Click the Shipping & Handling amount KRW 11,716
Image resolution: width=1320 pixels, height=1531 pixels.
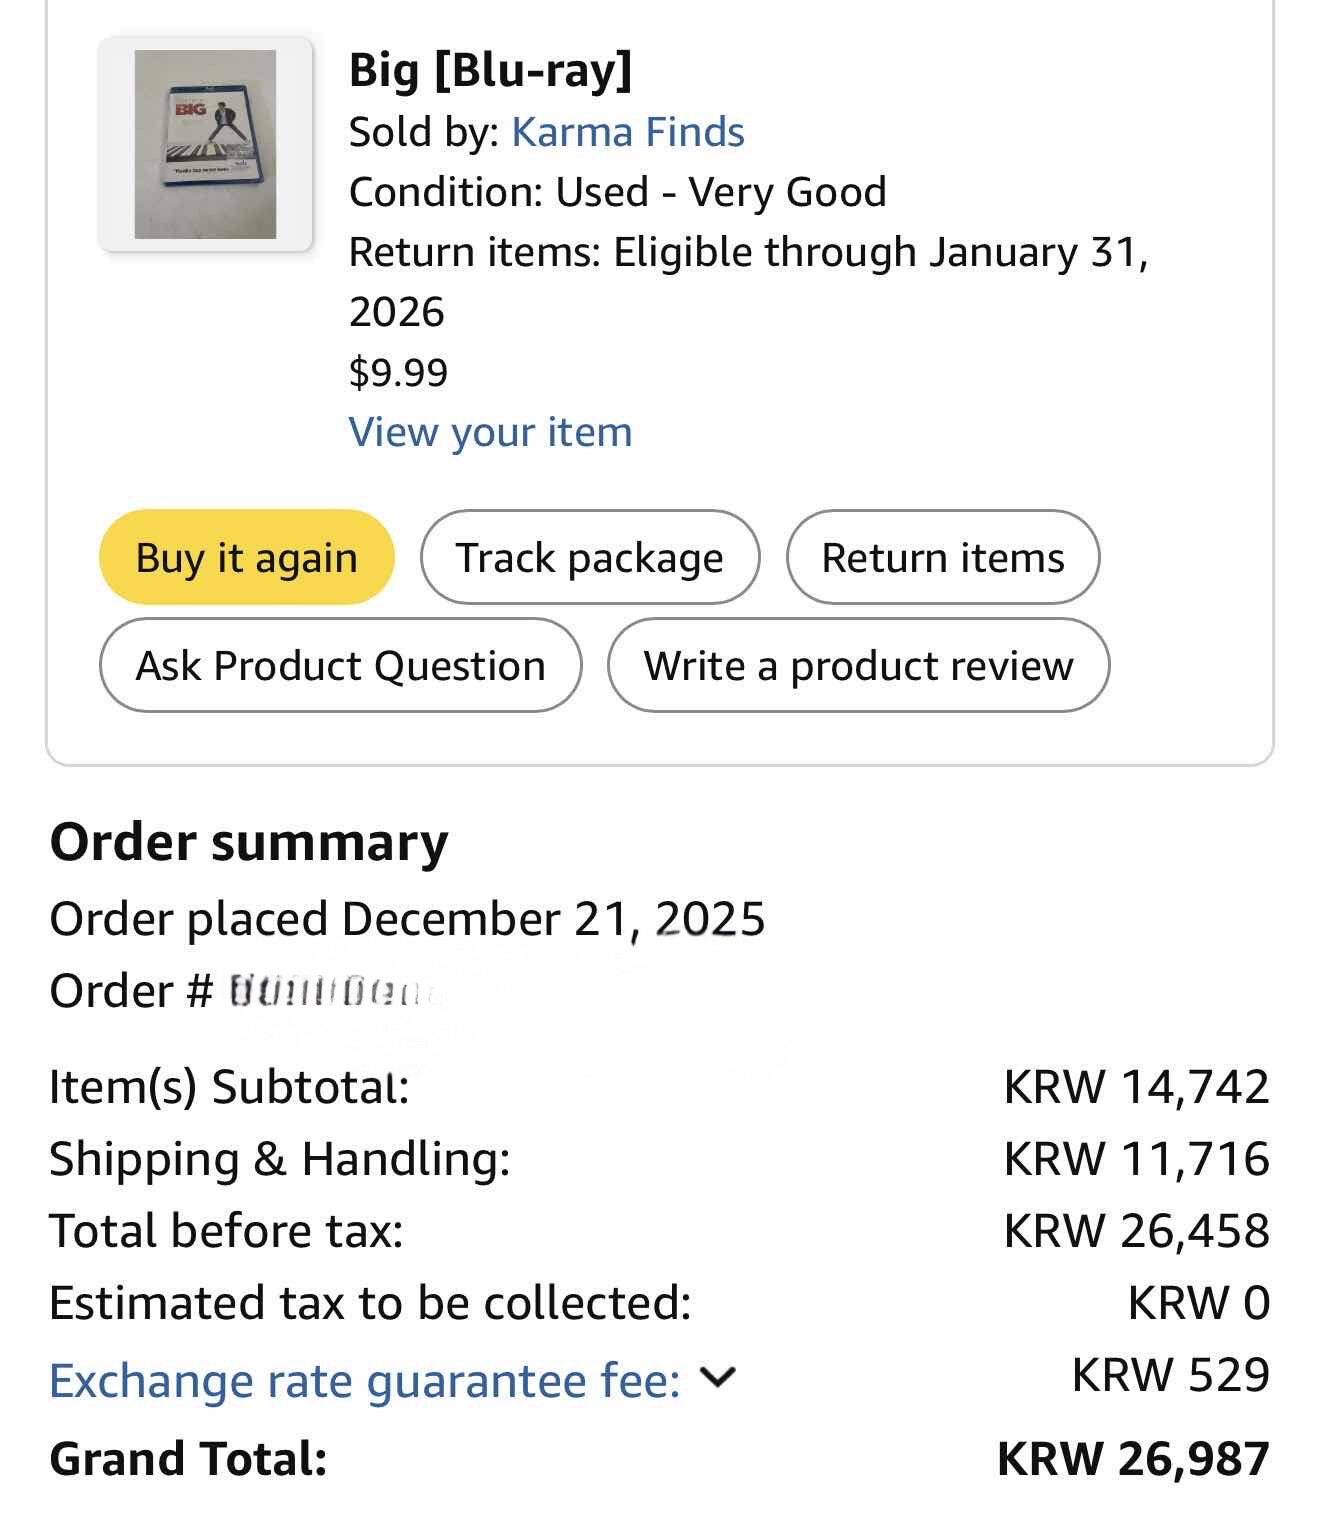pos(1136,1158)
